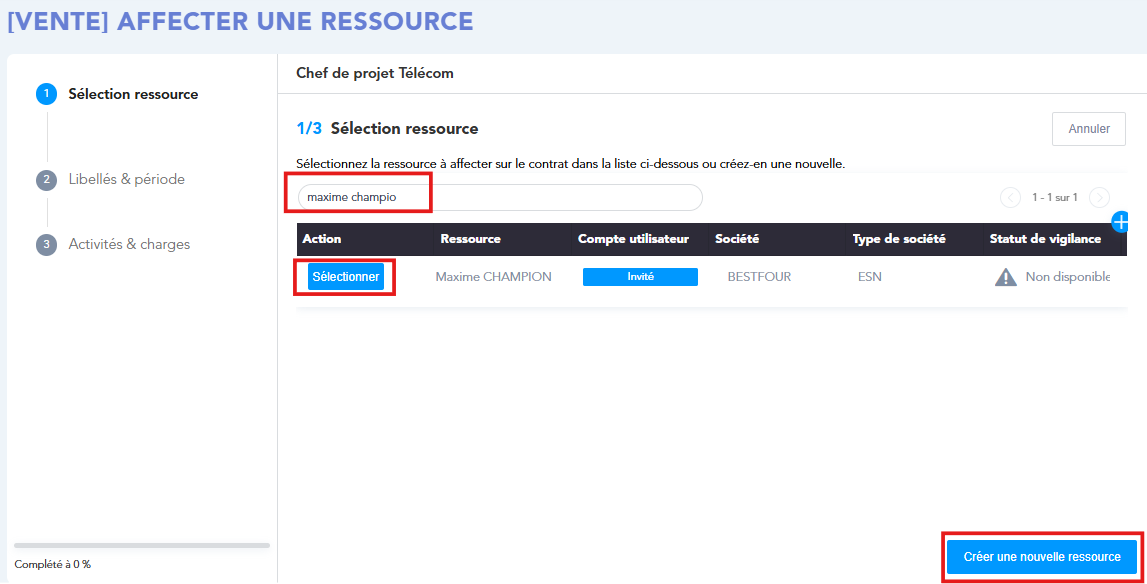Click the warning triangle vigilance icon
This screenshot has height=584, width=1147.
1005,277
